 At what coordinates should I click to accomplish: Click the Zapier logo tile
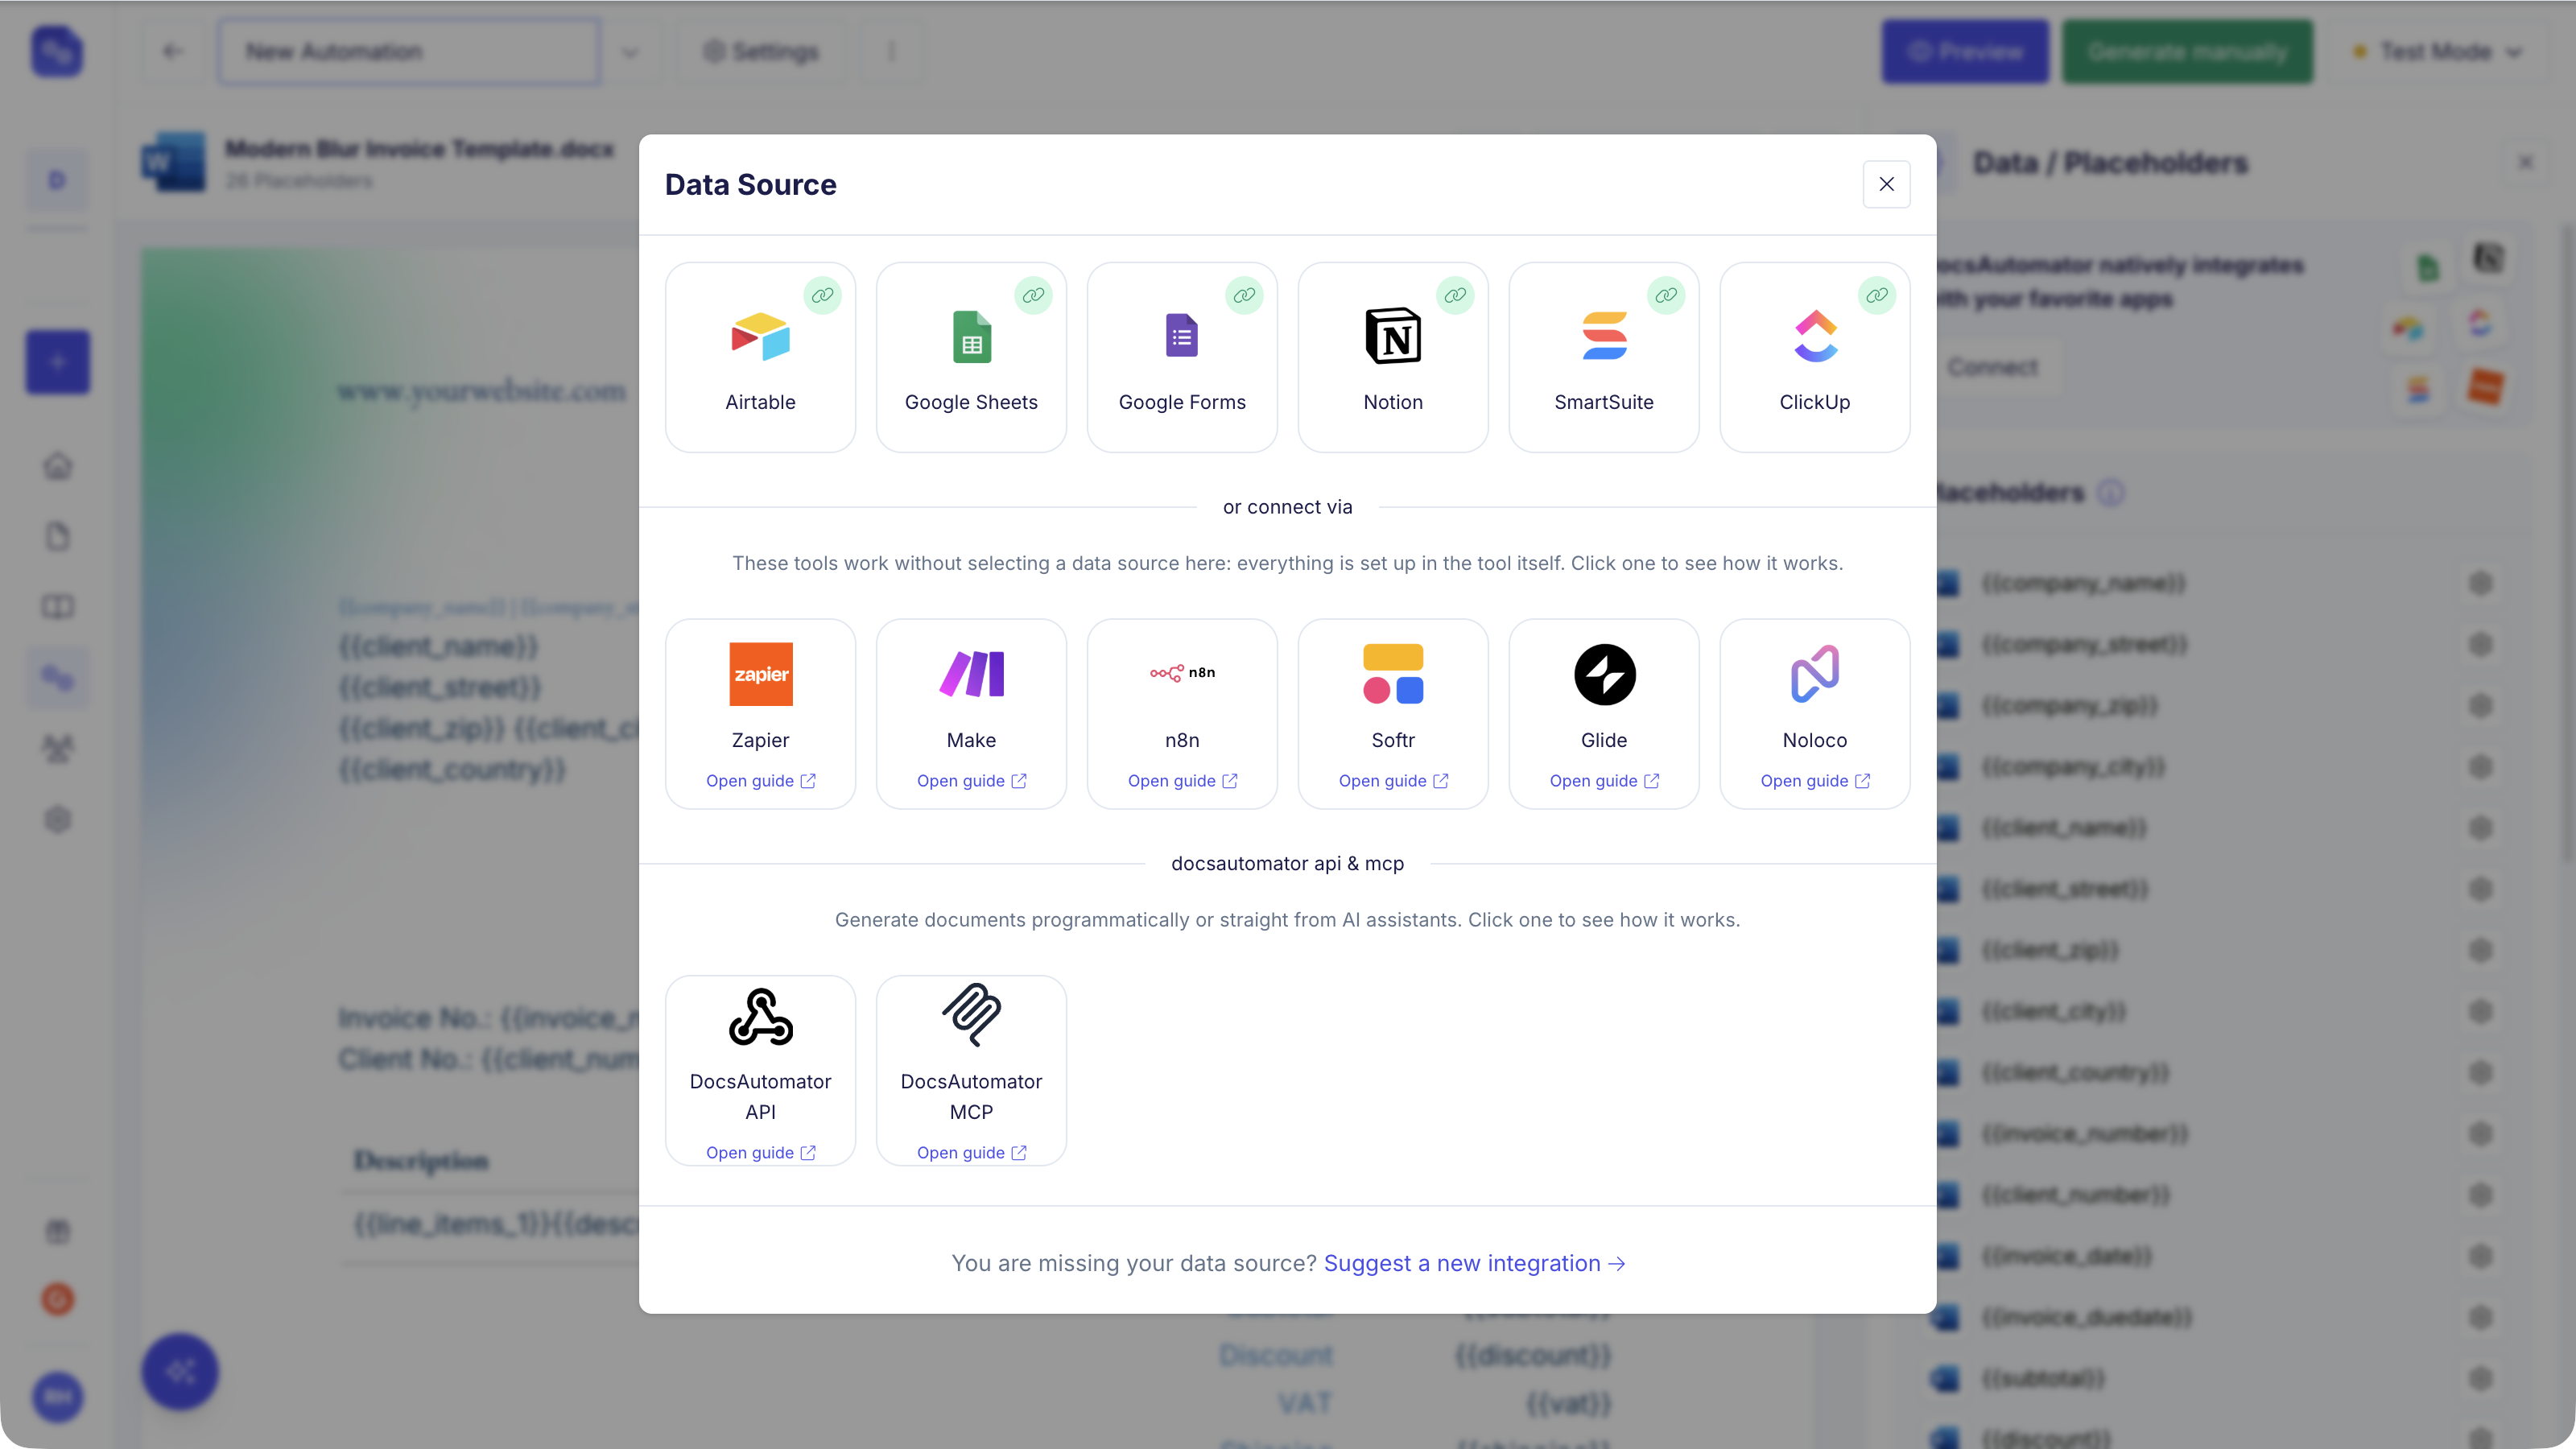click(761, 674)
